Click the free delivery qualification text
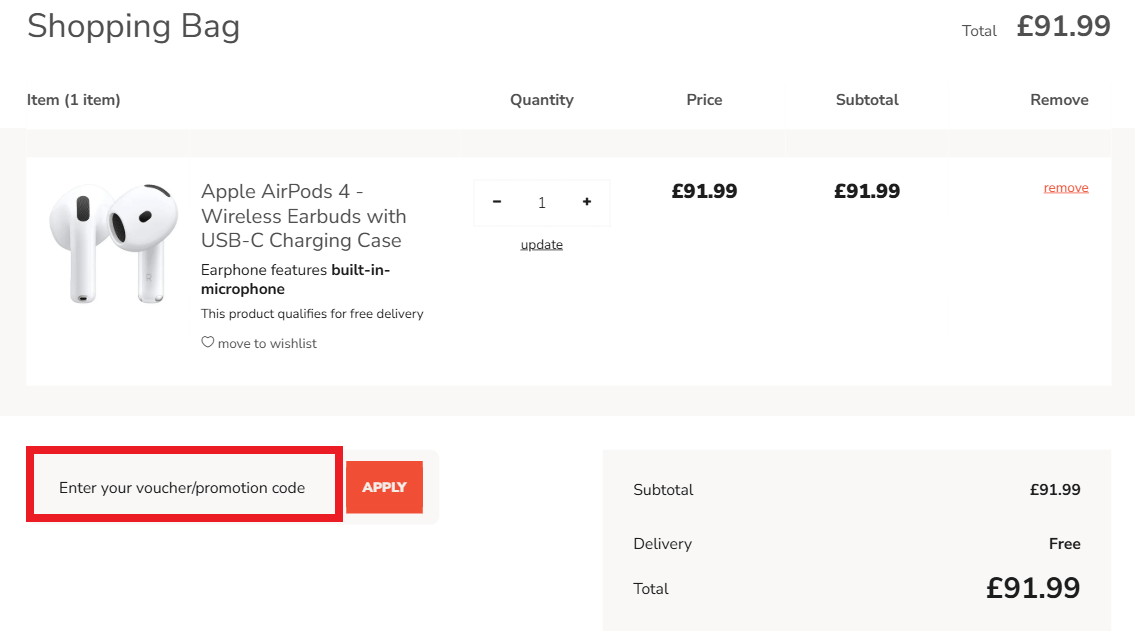Screen dimensions: 1135x631 pos(312,314)
